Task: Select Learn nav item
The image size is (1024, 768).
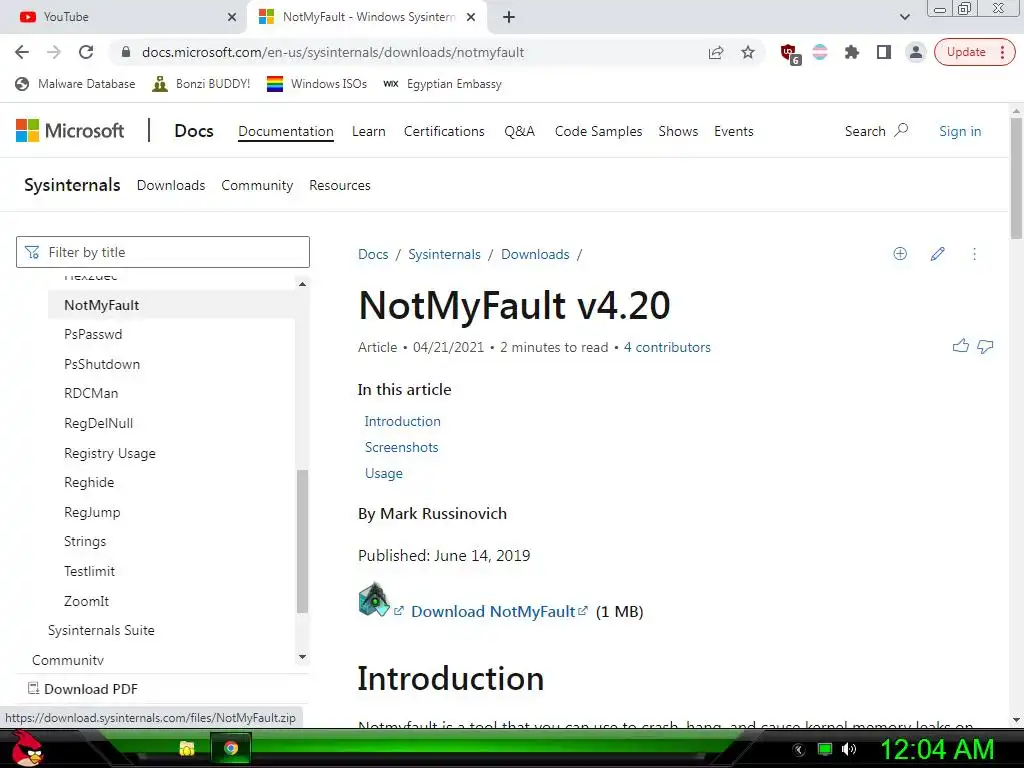Action: coord(368,131)
